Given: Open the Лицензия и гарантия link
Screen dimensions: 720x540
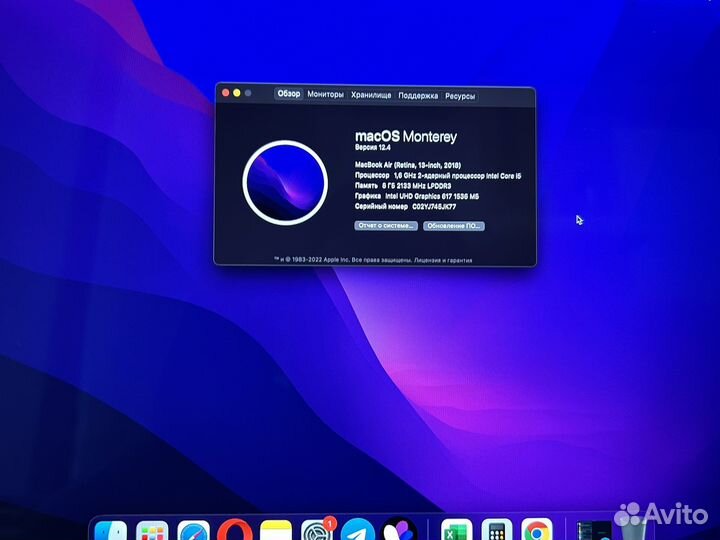Looking at the screenshot, I should pyautogui.click(x=443, y=260).
